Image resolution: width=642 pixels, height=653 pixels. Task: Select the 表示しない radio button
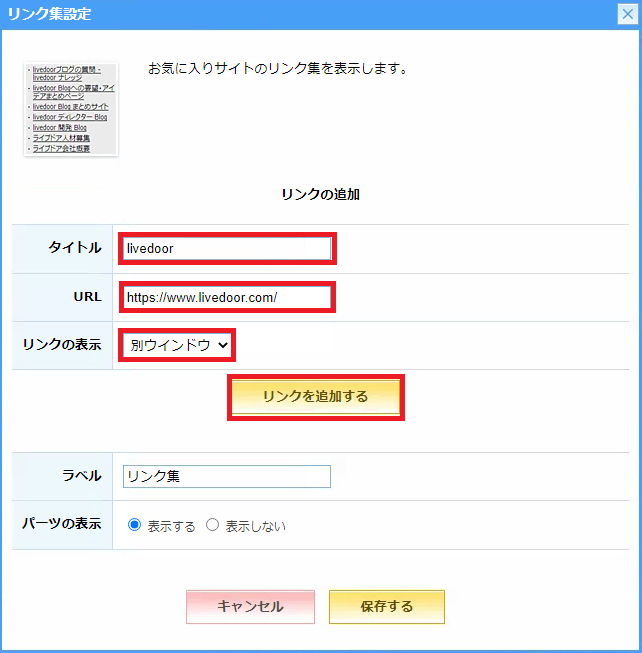(212, 525)
